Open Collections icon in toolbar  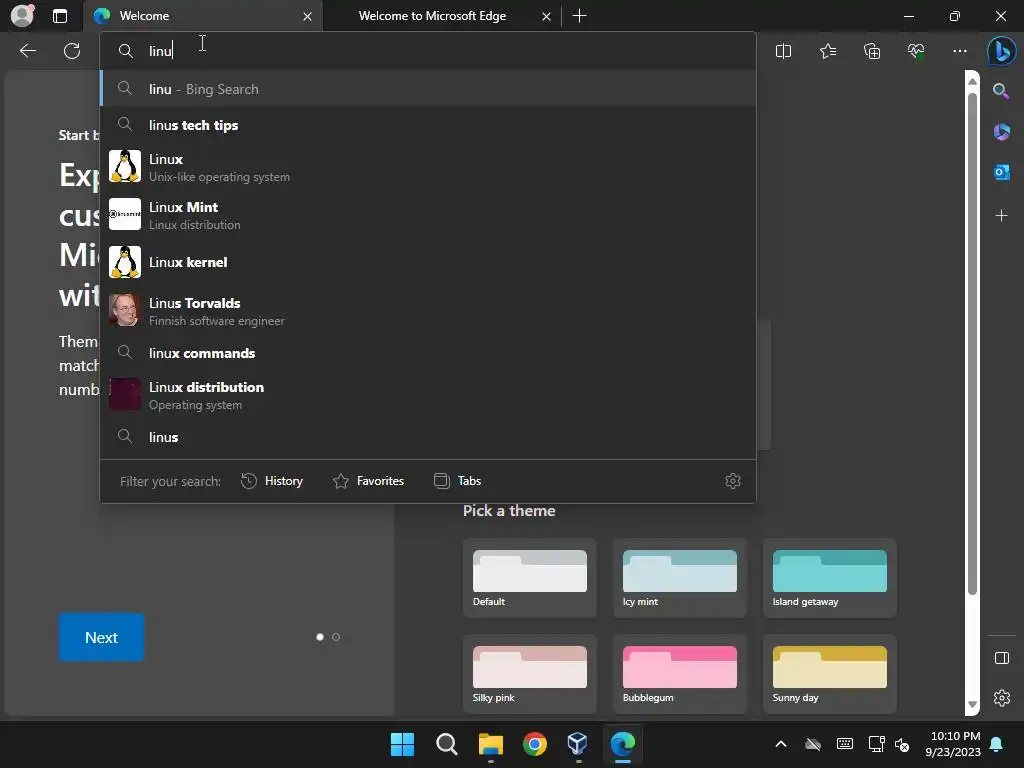pos(872,51)
